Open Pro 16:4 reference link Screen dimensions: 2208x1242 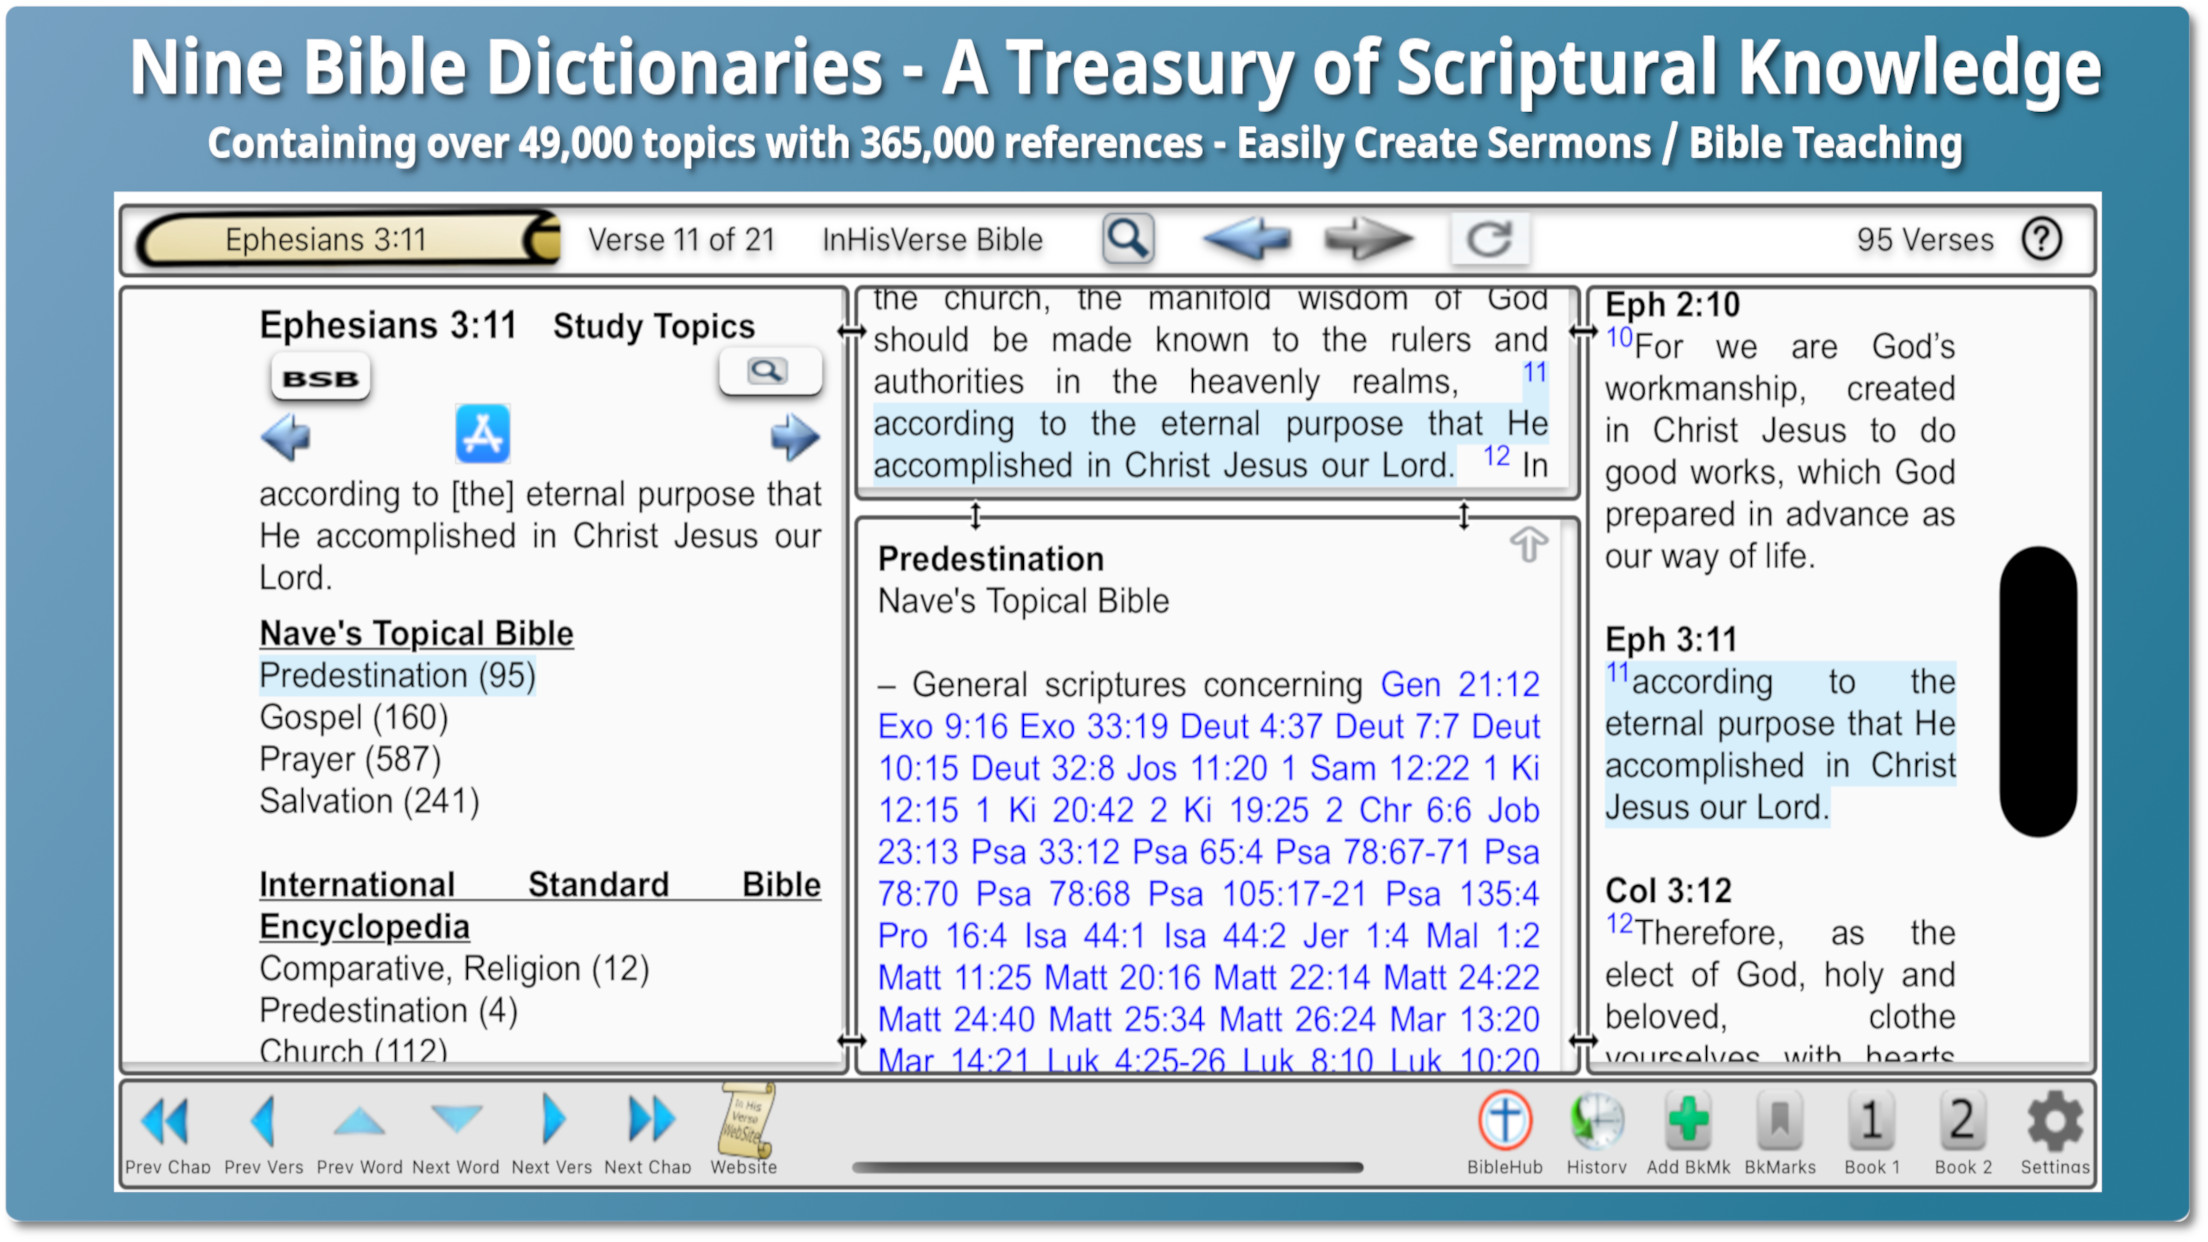942,936
